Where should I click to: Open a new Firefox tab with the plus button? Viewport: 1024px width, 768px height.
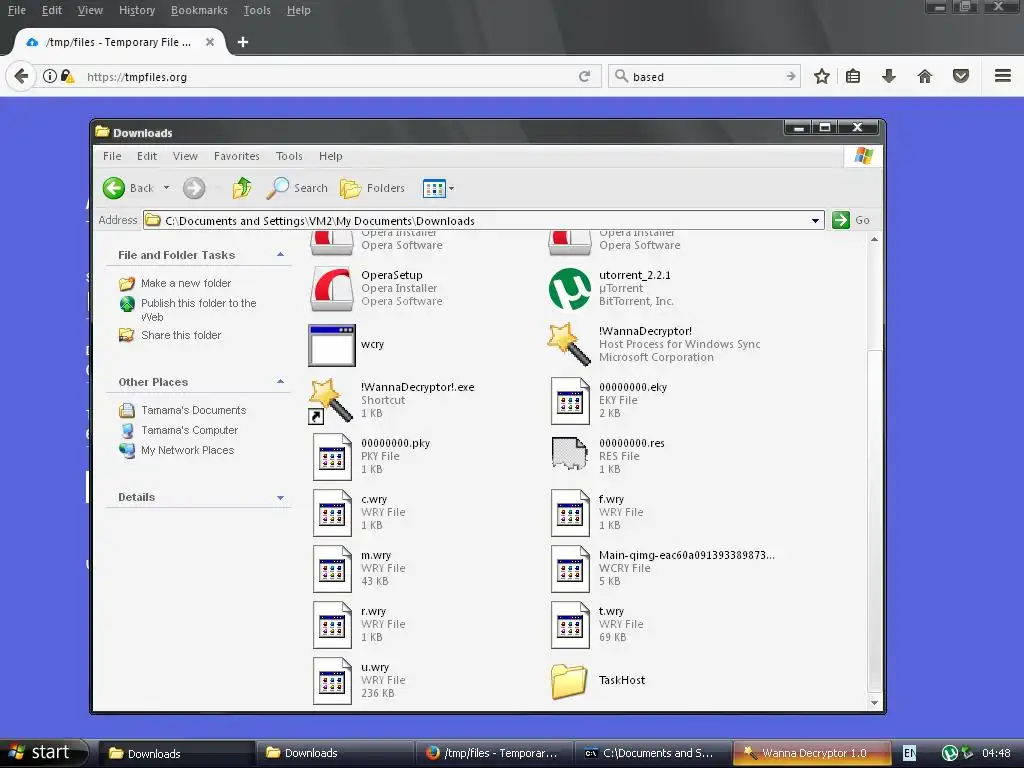click(x=243, y=42)
